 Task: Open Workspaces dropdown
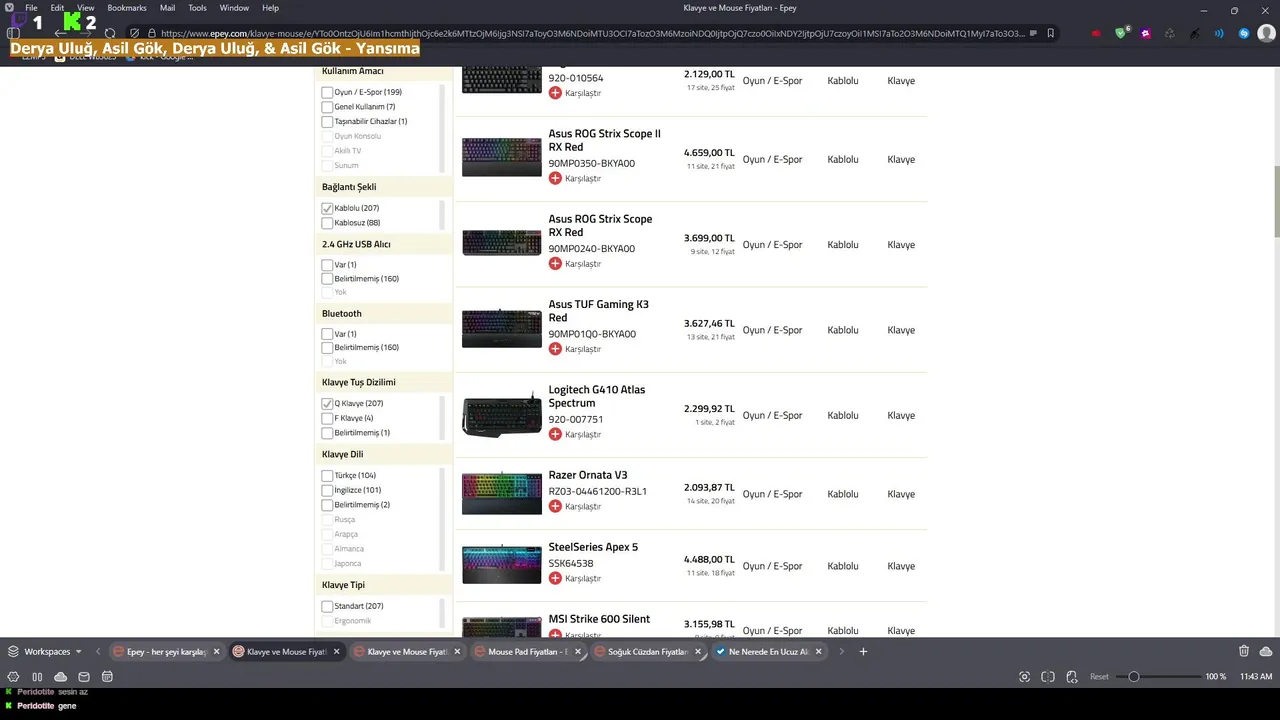coord(45,651)
